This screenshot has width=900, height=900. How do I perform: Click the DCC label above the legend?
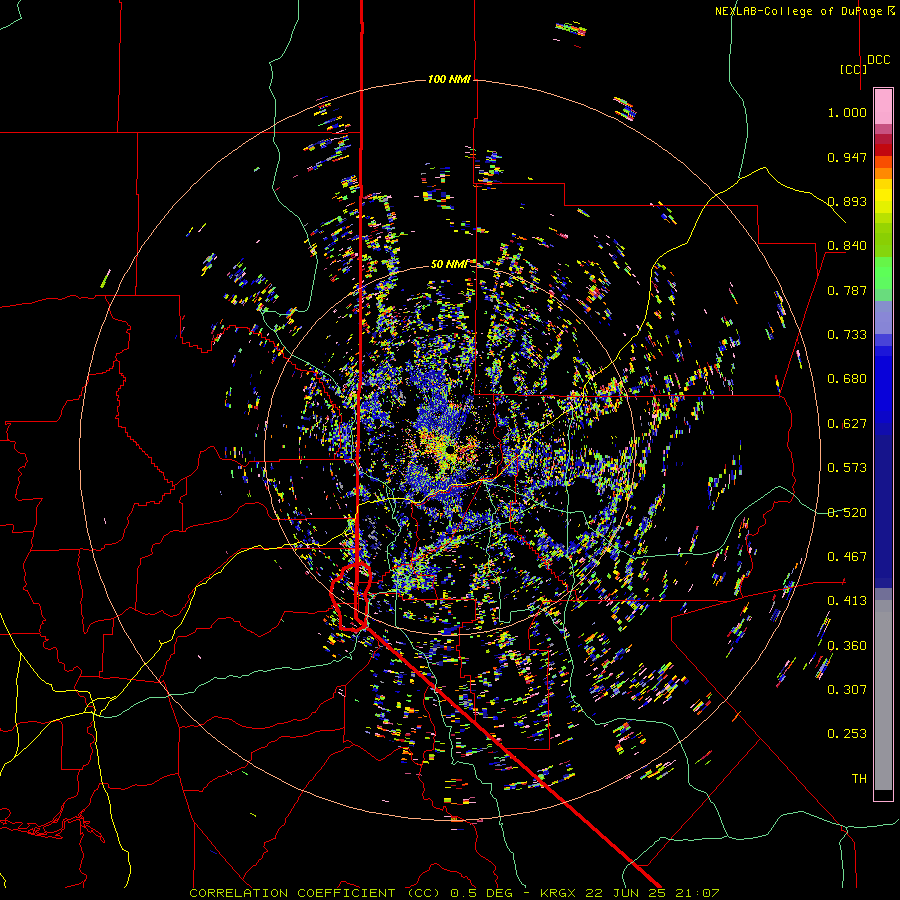pyautogui.click(x=878, y=60)
